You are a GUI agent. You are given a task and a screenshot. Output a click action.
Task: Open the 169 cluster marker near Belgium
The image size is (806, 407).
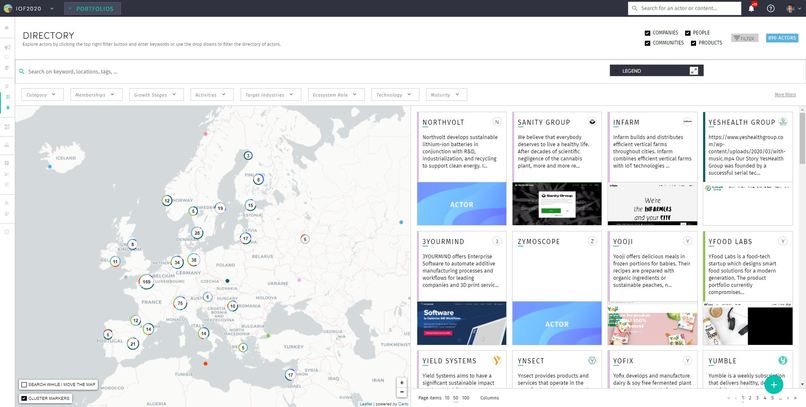coord(146,282)
